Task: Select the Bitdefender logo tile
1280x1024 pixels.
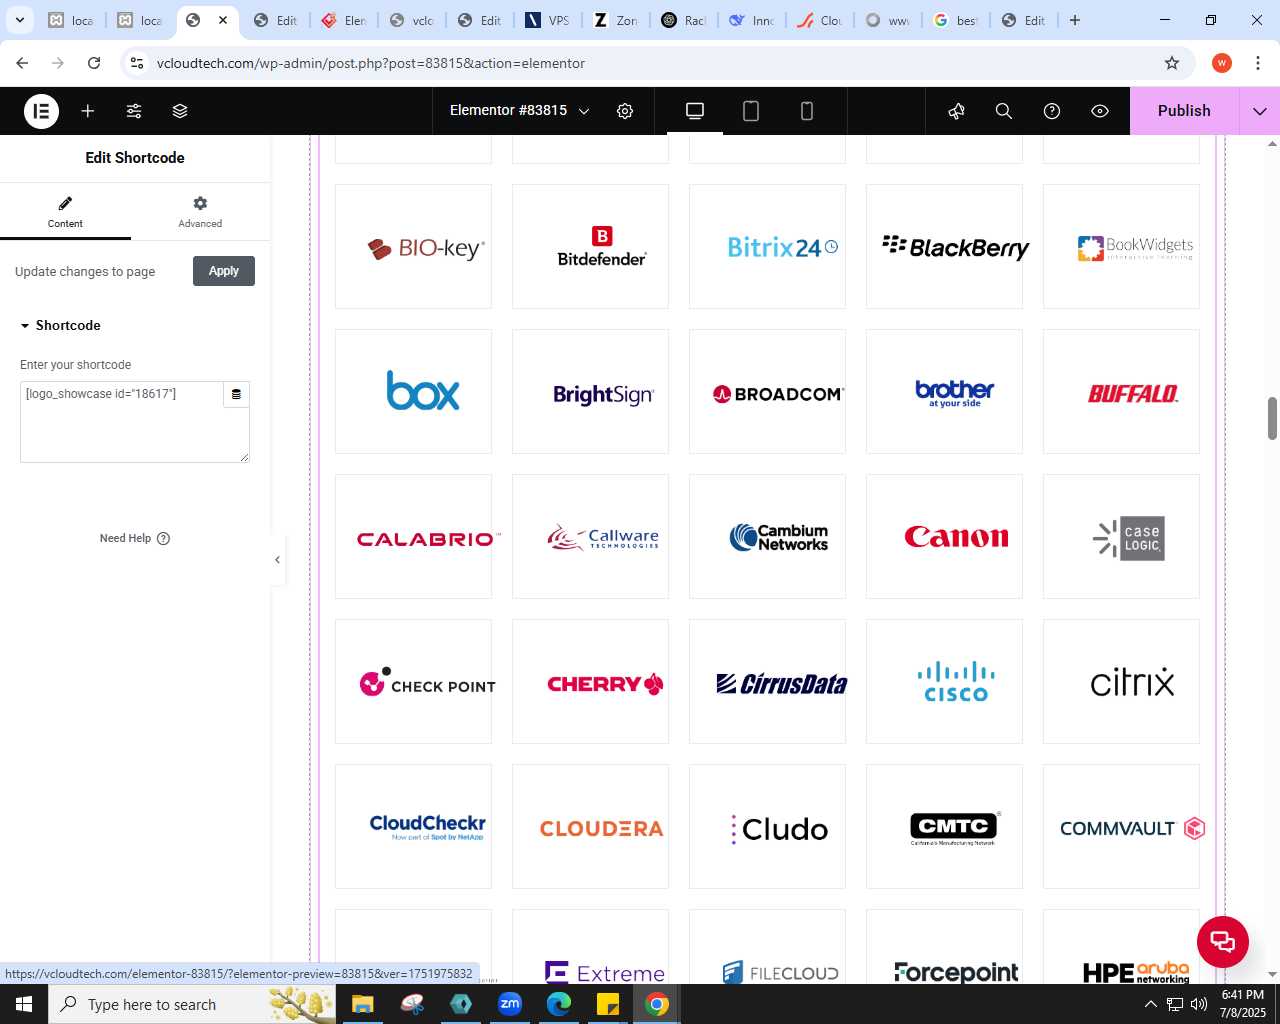Action: pos(590,246)
